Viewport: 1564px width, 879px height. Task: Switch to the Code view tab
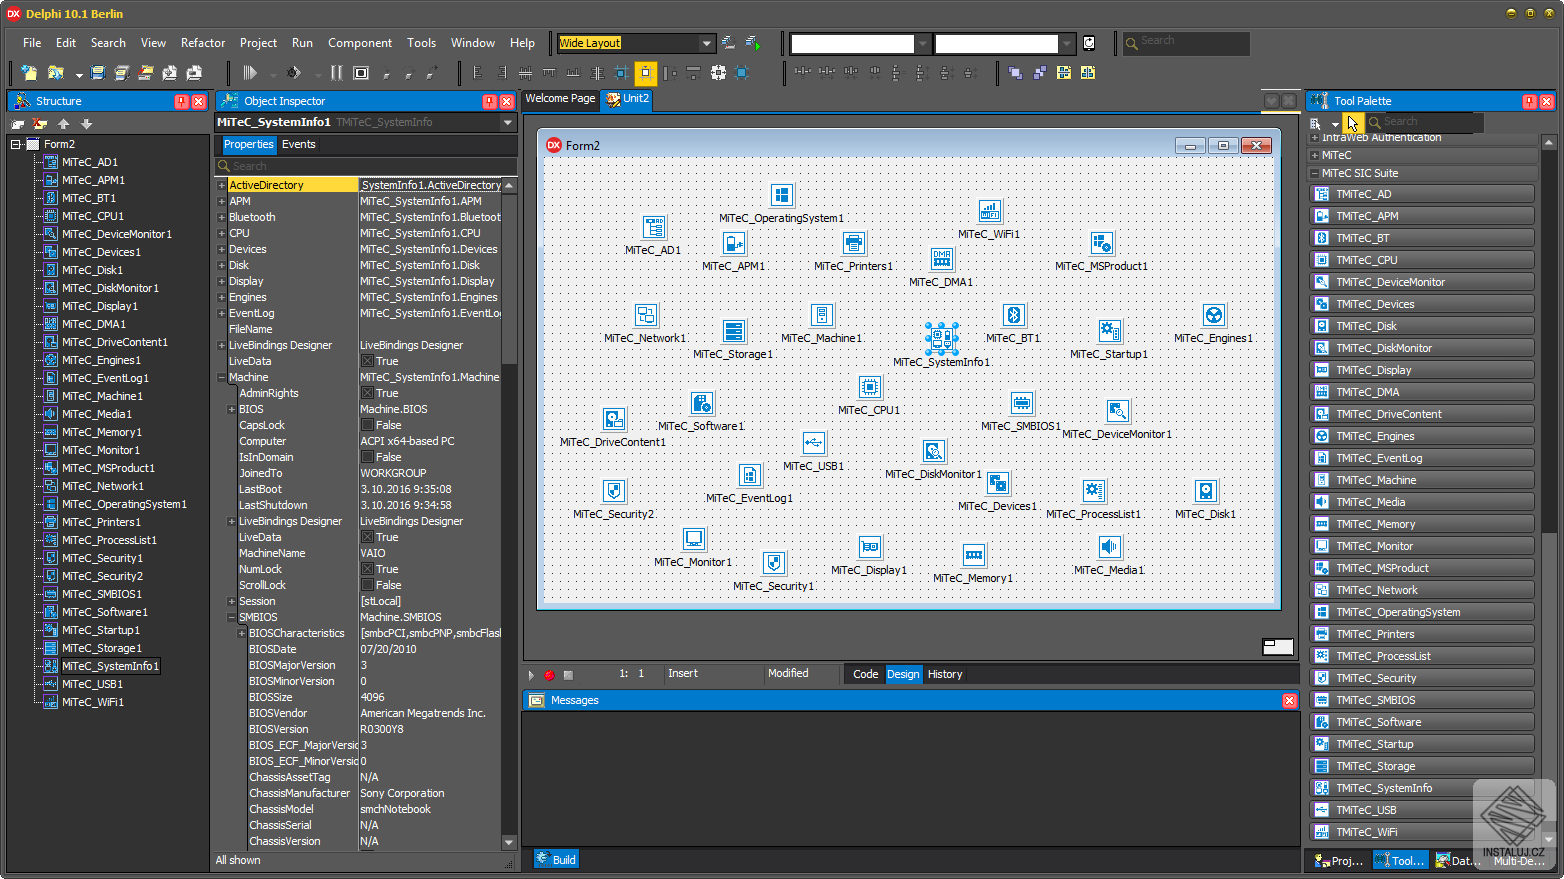[865, 674]
